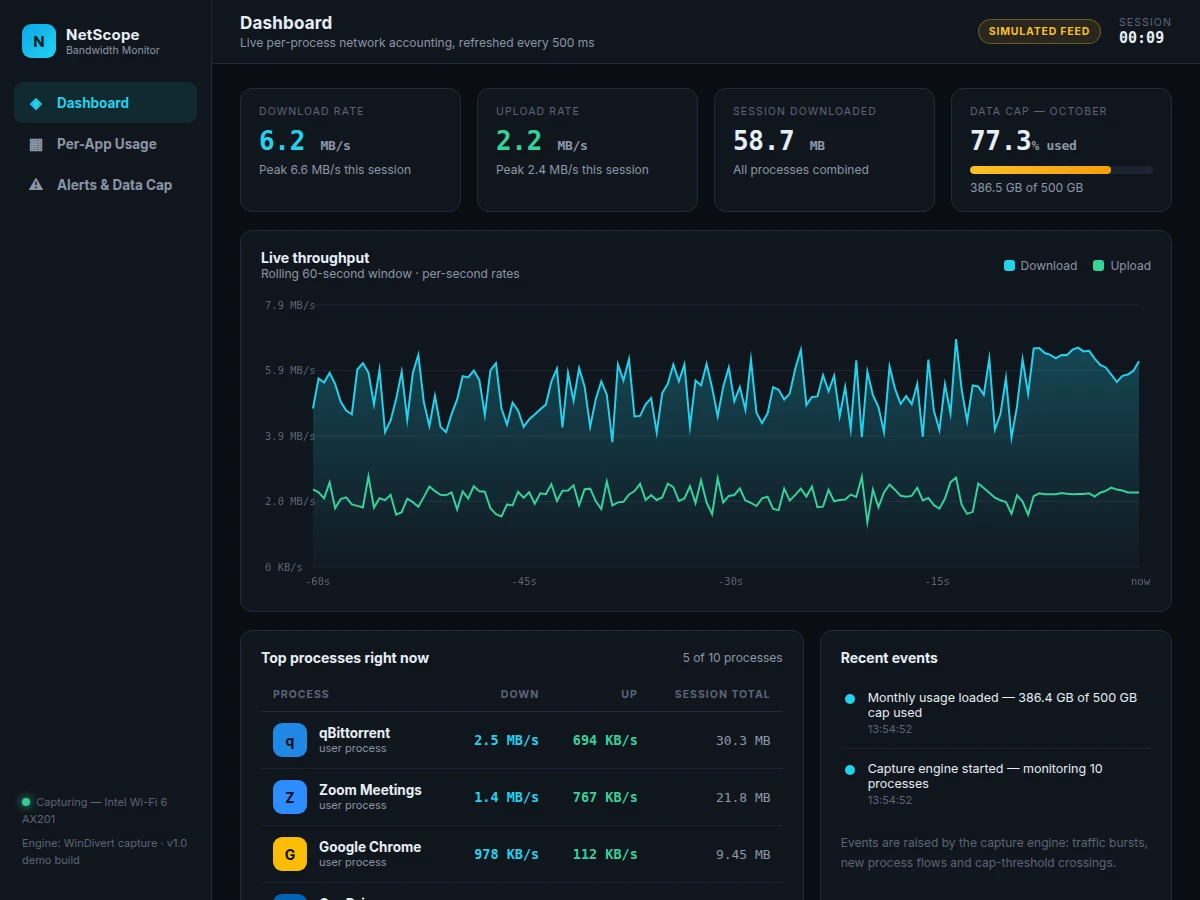Viewport: 1200px width, 900px height.
Task: Click the Live throughput chart title
Action: [x=315, y=258]
